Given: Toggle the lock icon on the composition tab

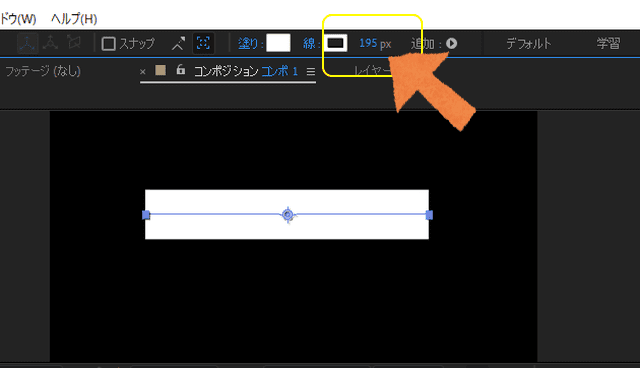Looking at the screenshot, I should point(180,70).
